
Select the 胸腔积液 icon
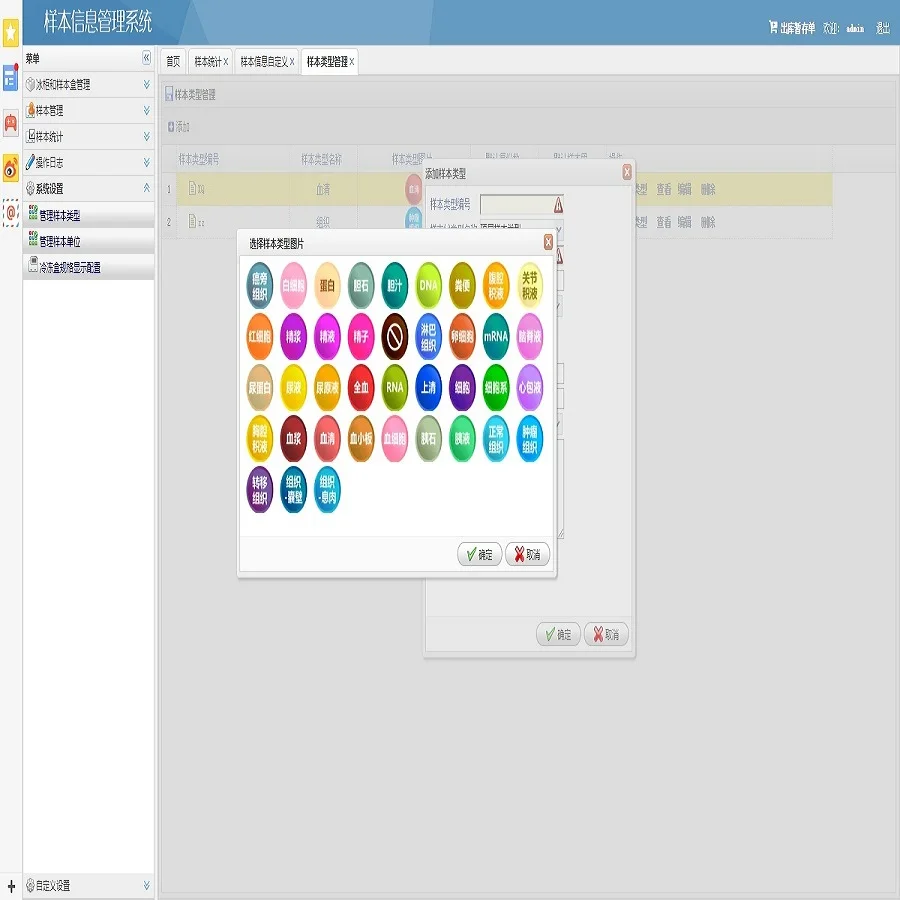coord(259,439)
